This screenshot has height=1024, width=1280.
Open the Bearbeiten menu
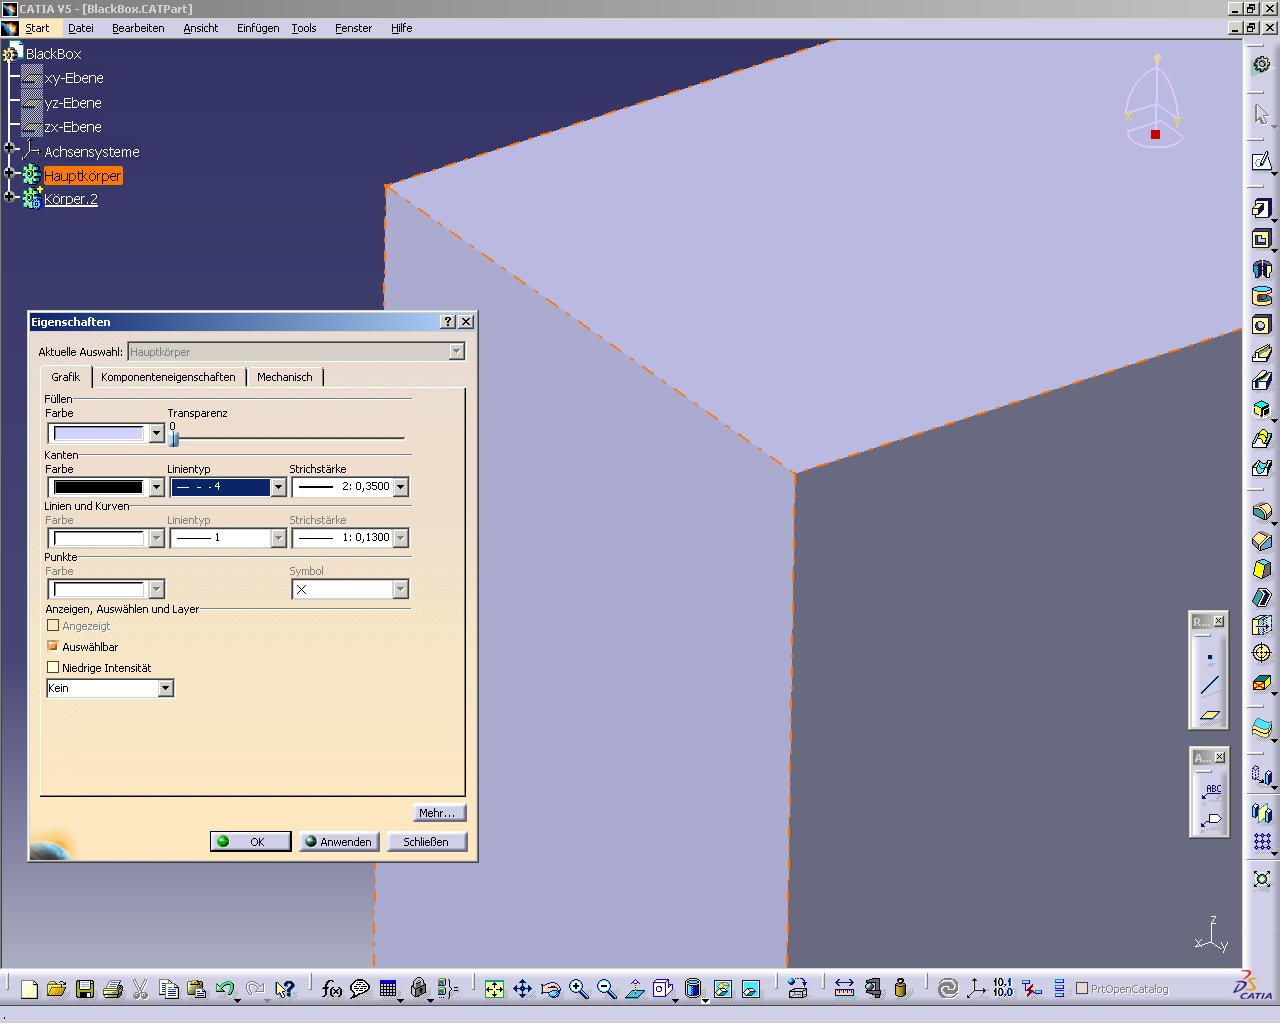click(138, 28)
